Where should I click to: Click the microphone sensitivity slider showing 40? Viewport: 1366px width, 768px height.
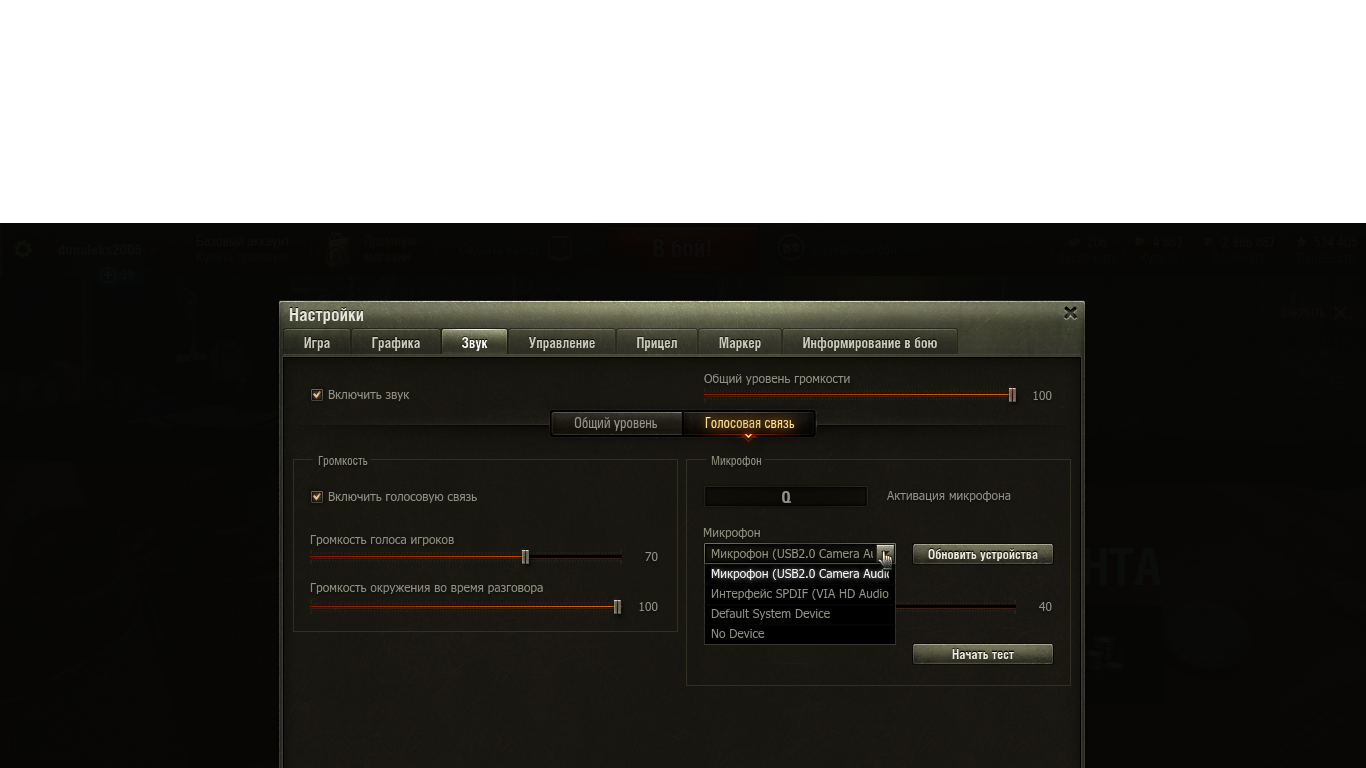tap(955, 606)
